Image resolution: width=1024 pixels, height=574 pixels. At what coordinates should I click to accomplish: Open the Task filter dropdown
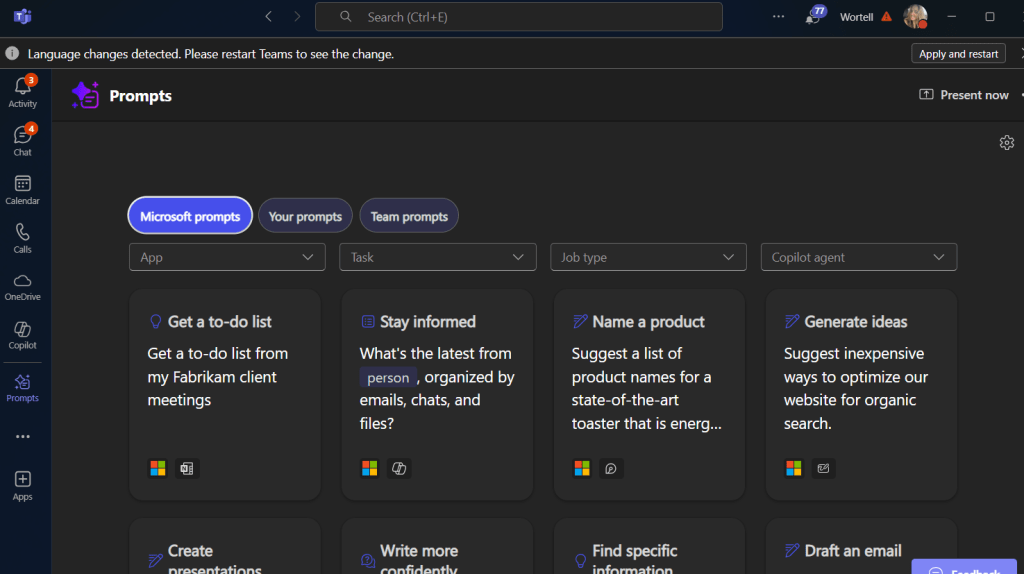(437, 257)
